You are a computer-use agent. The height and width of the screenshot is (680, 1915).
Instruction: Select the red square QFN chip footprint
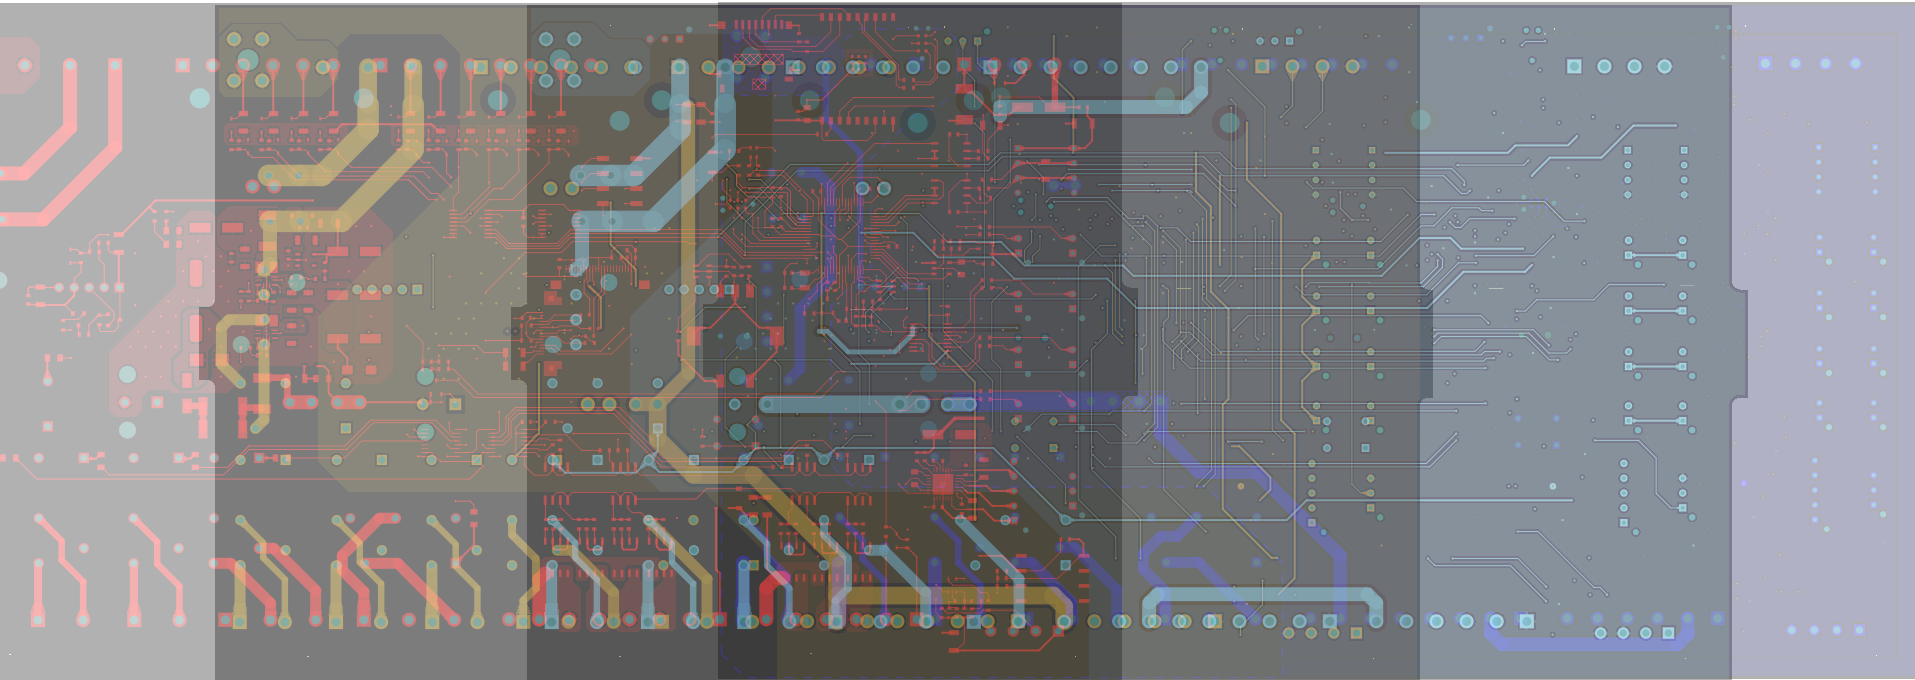coord(942,484)
